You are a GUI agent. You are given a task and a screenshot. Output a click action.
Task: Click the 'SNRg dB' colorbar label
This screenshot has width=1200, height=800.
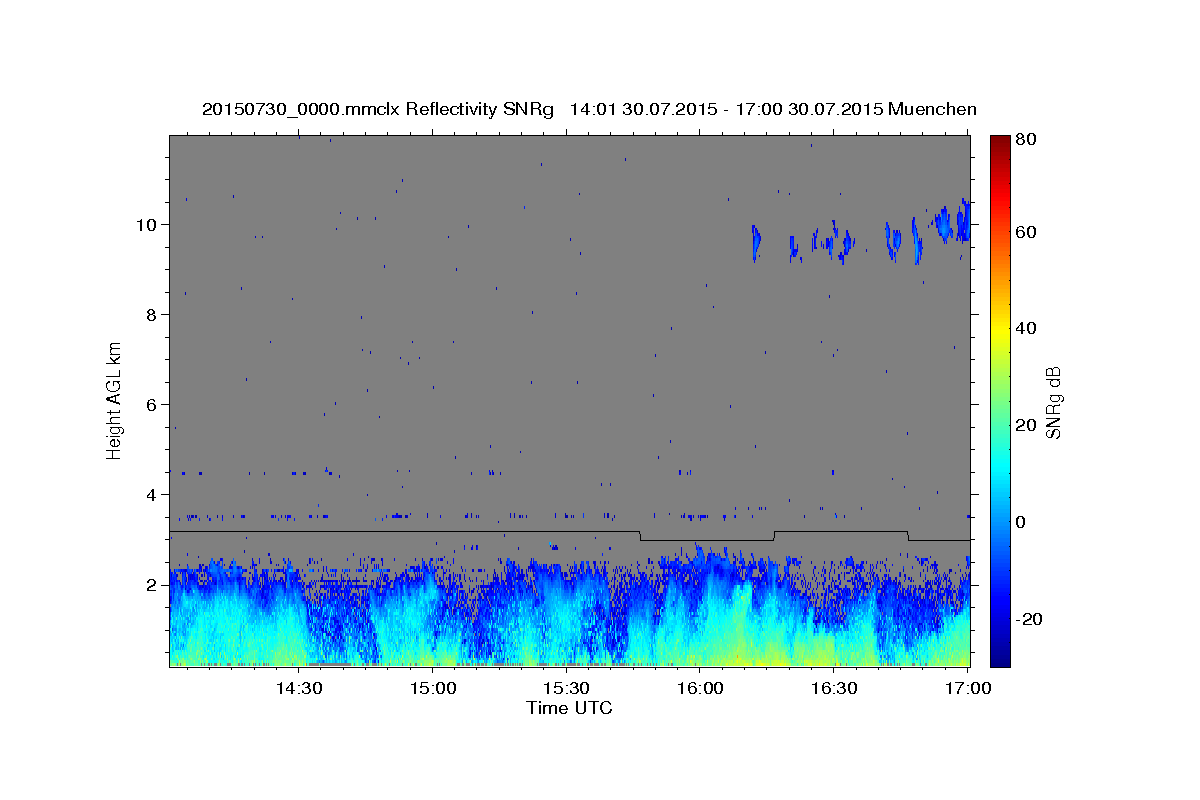(x=1053, y=402)
